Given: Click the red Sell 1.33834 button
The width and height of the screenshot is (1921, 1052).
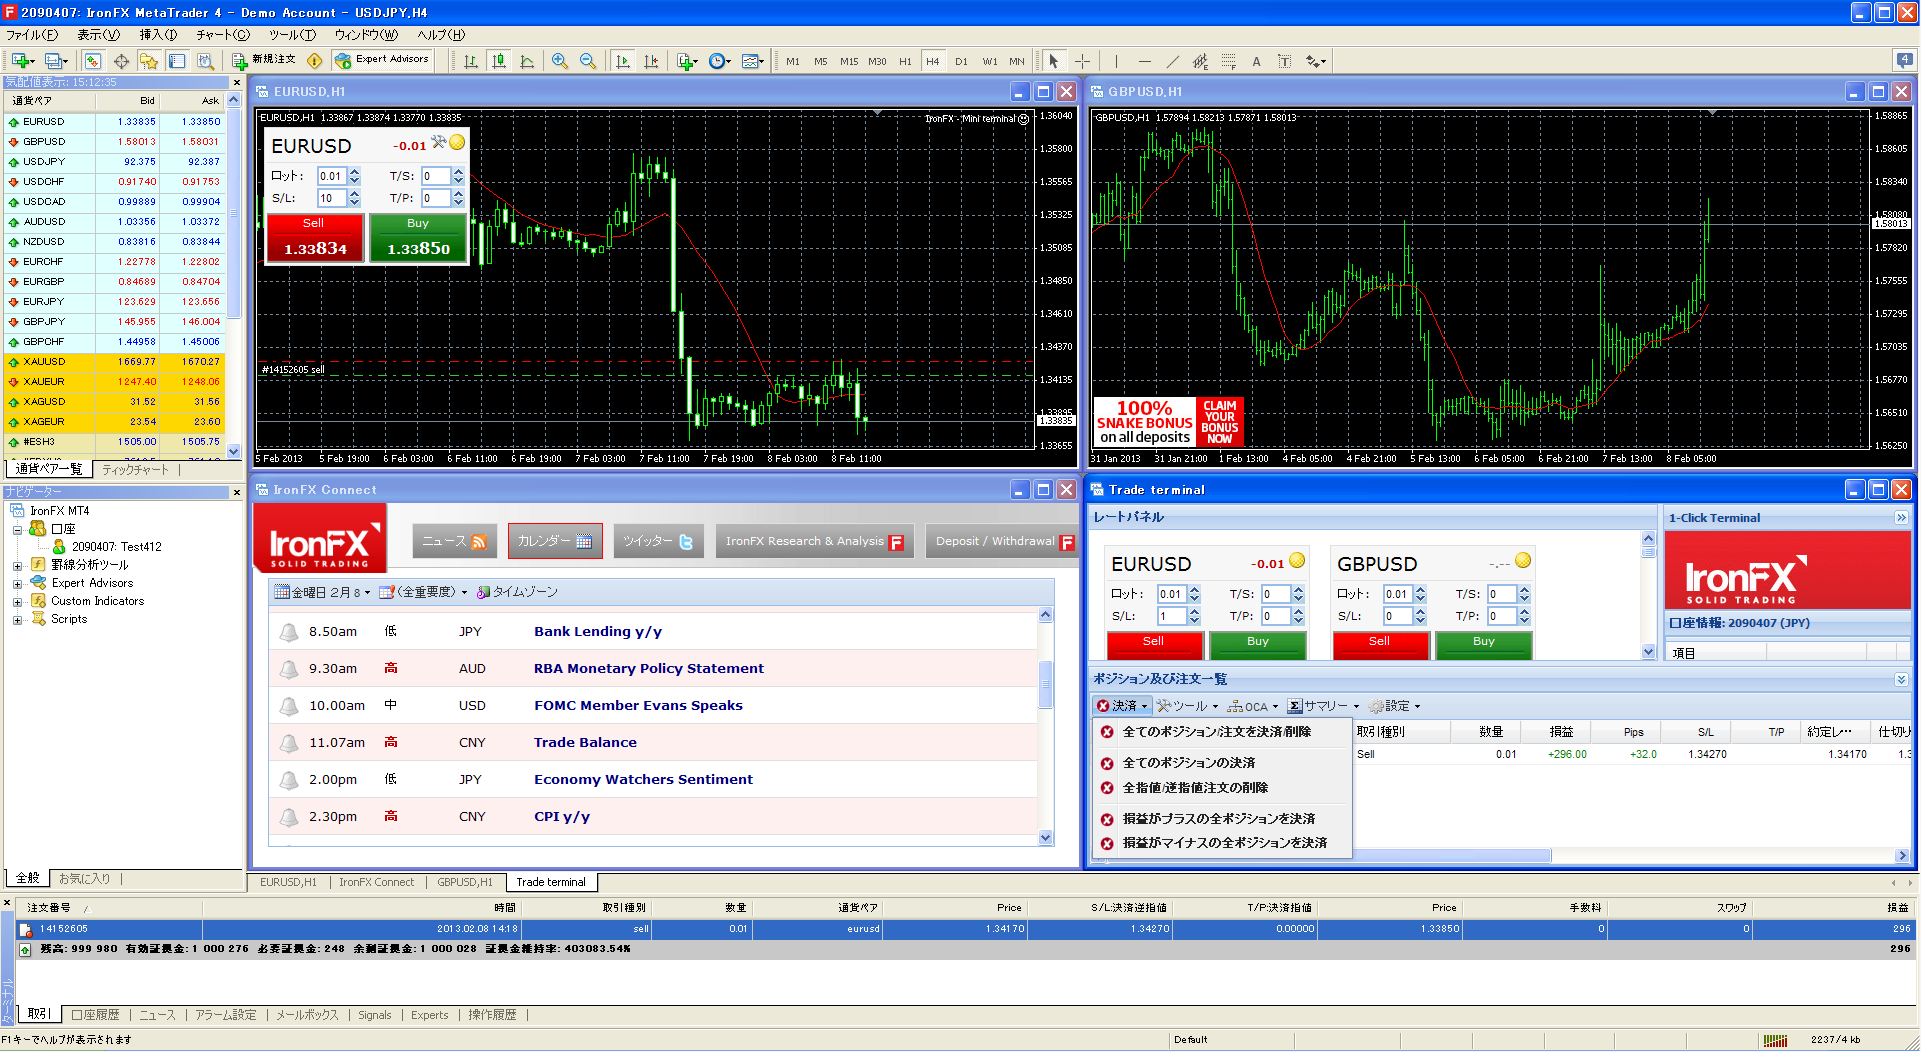Looking at the screenshot, I should 315,238.
